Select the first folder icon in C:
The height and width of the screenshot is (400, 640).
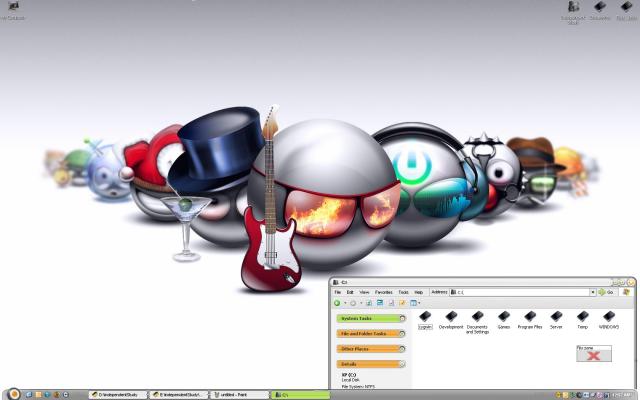425,320
